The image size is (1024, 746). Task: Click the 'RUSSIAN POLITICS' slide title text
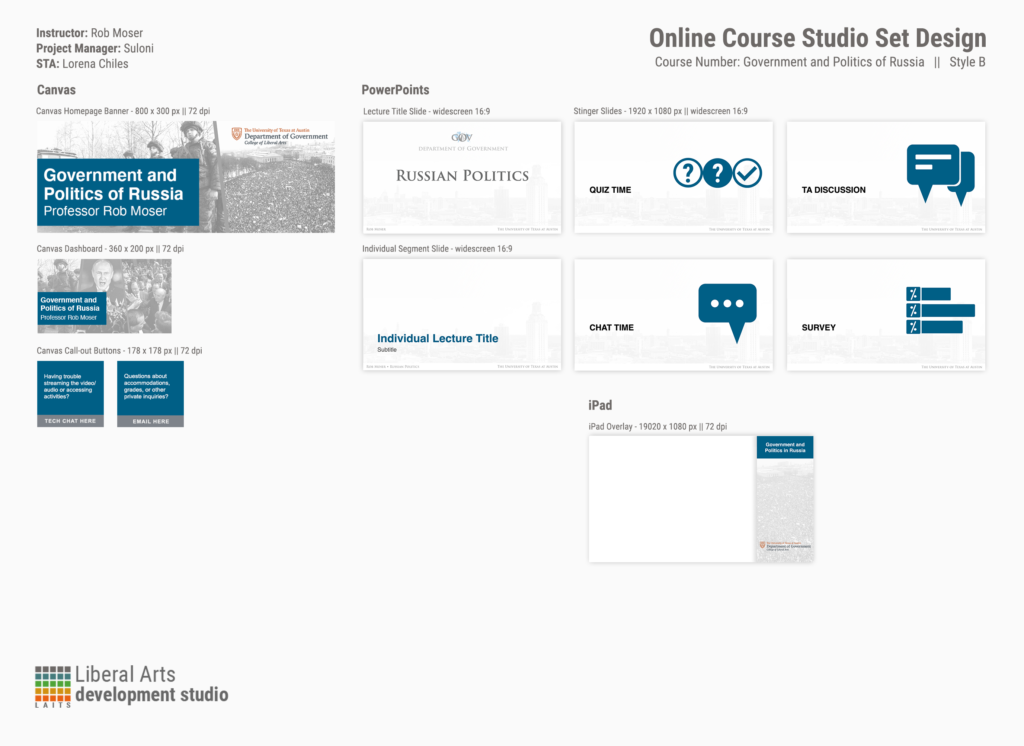pos(462,176)
